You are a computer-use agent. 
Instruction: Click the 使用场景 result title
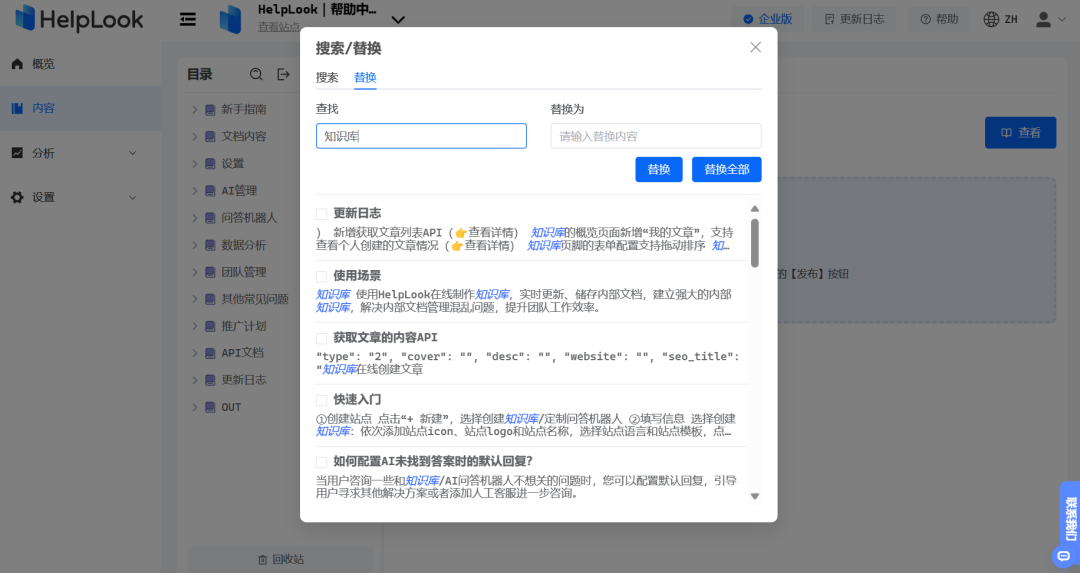pyautogui.click(x=357, y=275)
